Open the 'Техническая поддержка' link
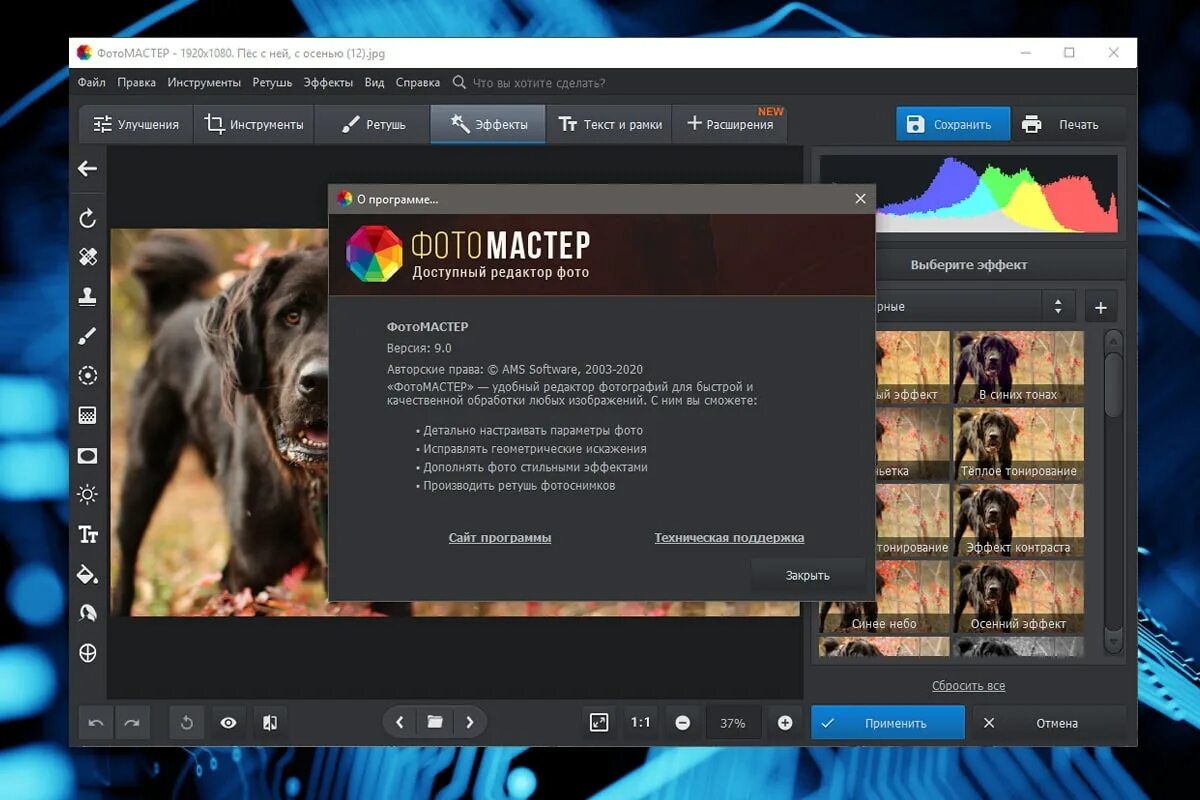 (x=729, y=538)
